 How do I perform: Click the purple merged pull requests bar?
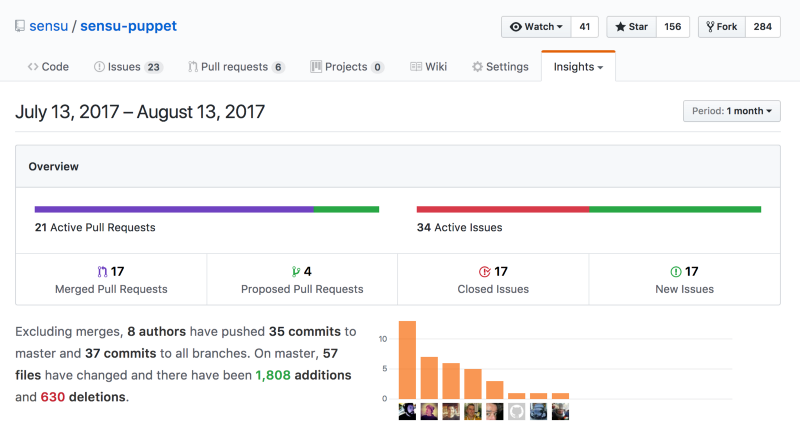[x=174, y=209]
